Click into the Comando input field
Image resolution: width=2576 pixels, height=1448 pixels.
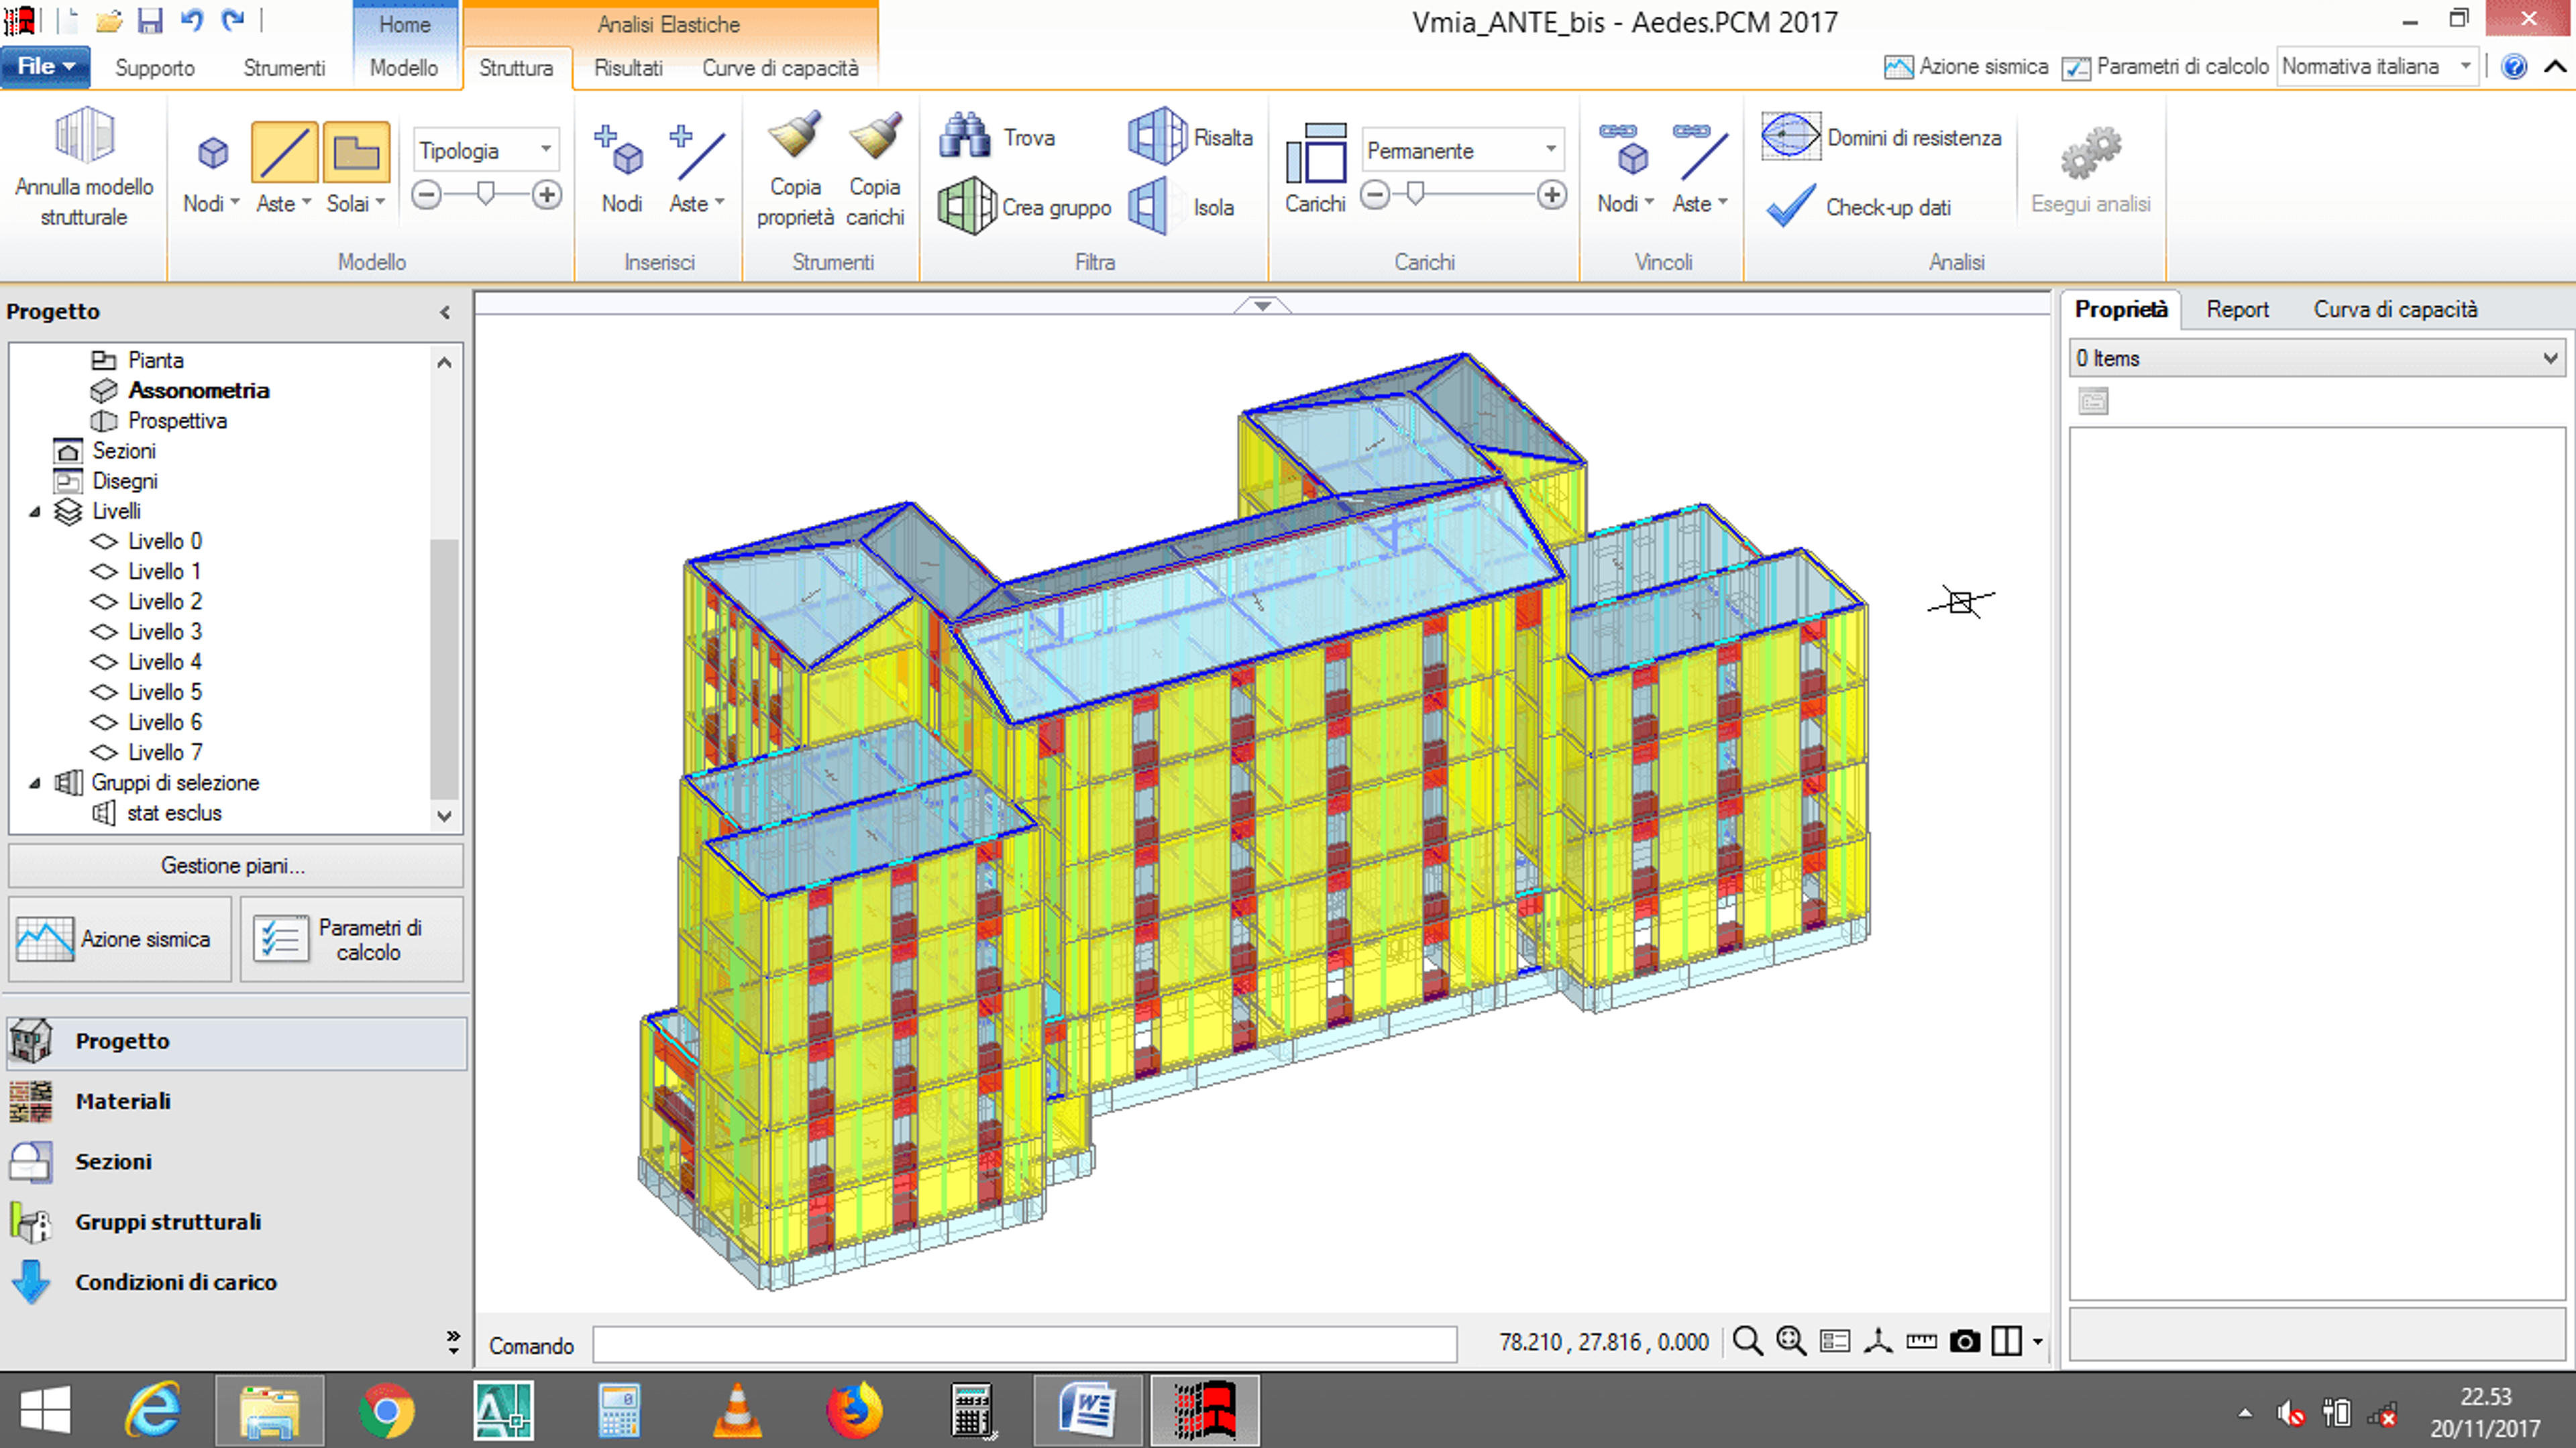1024,1345
